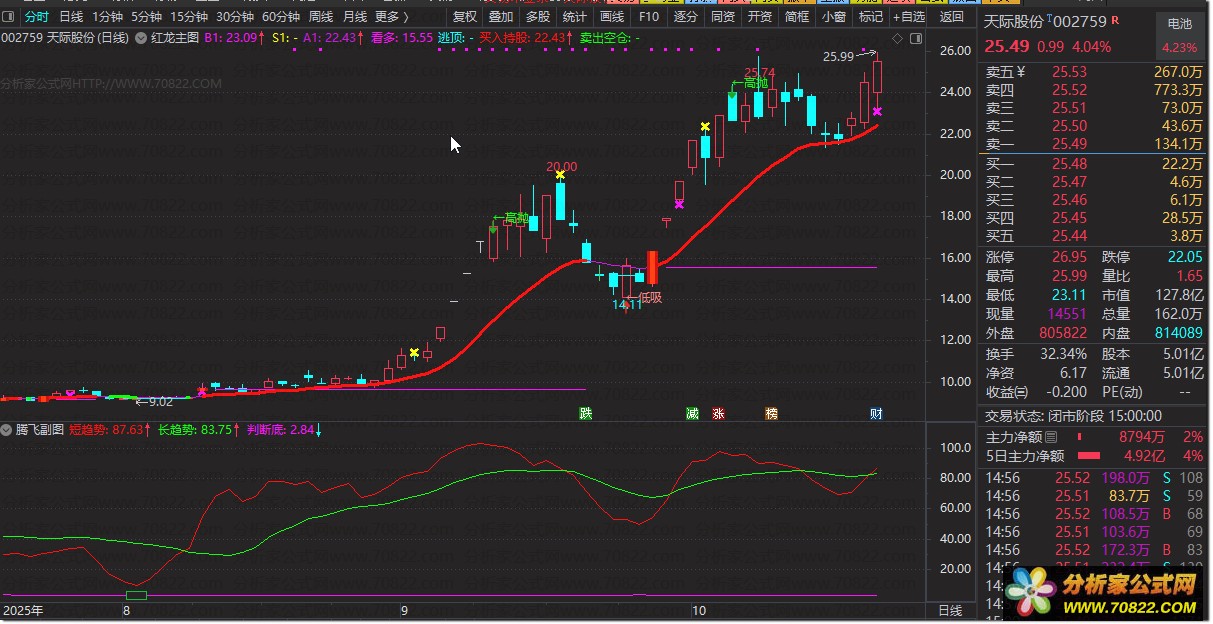
Task: Click the 减 event marker icon
Action: pos(692,413)
